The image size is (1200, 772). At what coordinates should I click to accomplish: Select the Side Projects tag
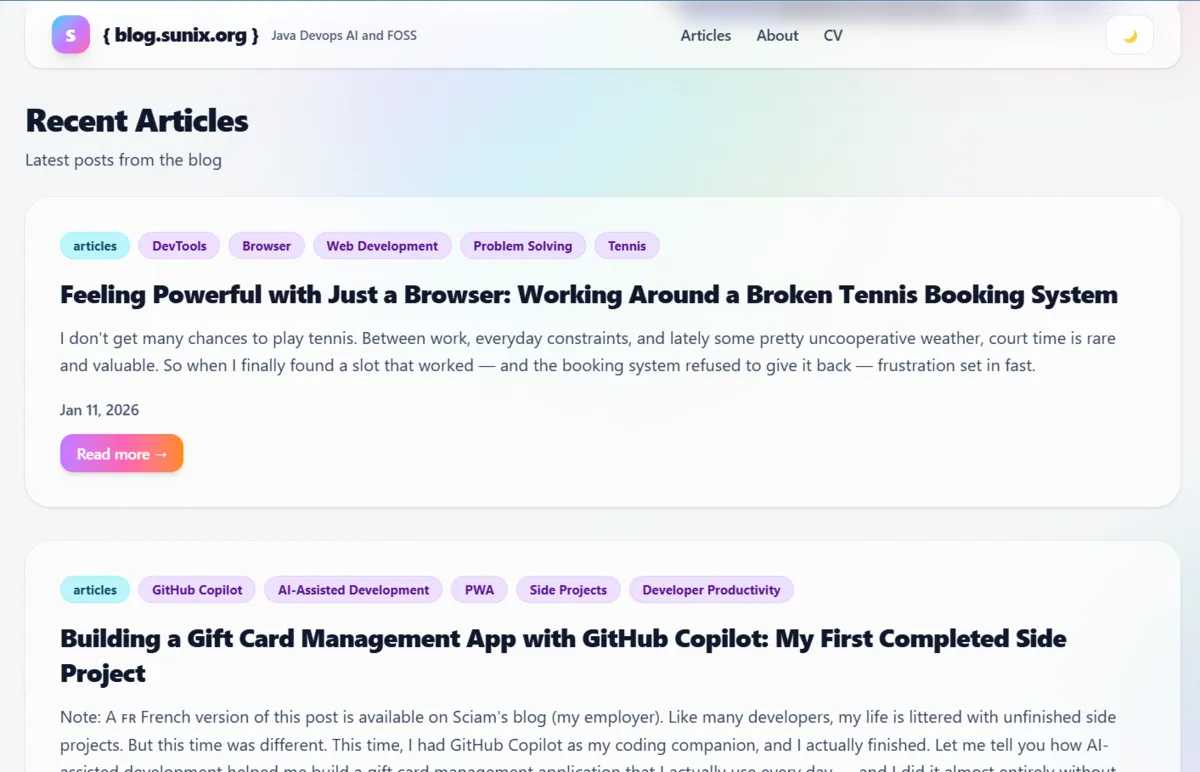(x=568, y=590)
